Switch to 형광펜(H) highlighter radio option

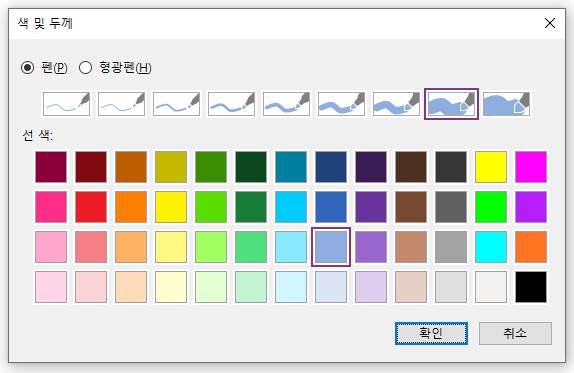click(x=85, y=67)
